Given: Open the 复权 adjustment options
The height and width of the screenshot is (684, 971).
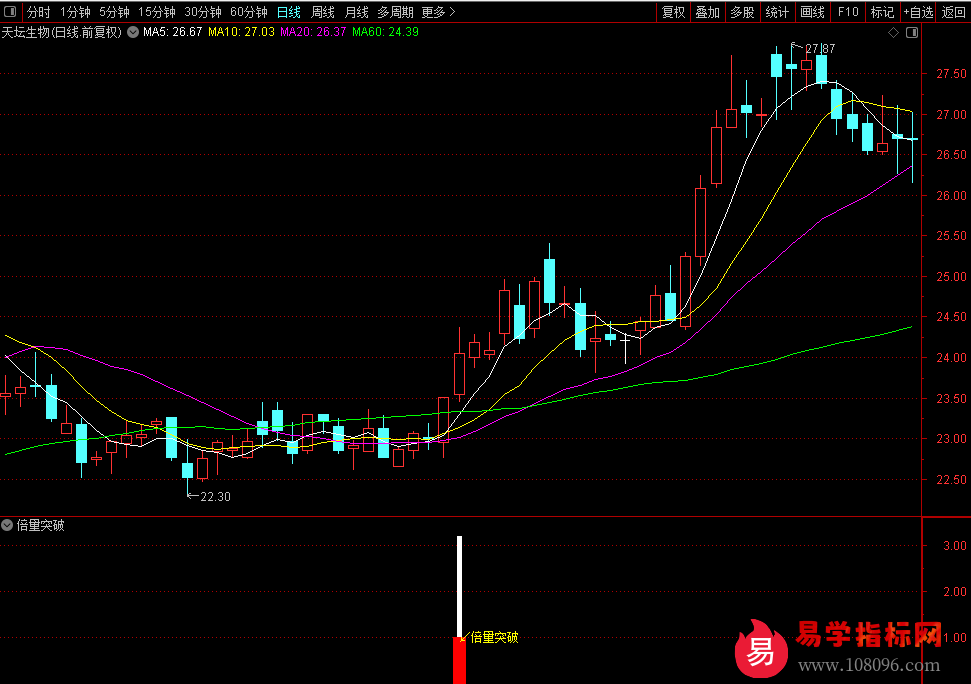Looking at the screenshot, I should (673, 12).
